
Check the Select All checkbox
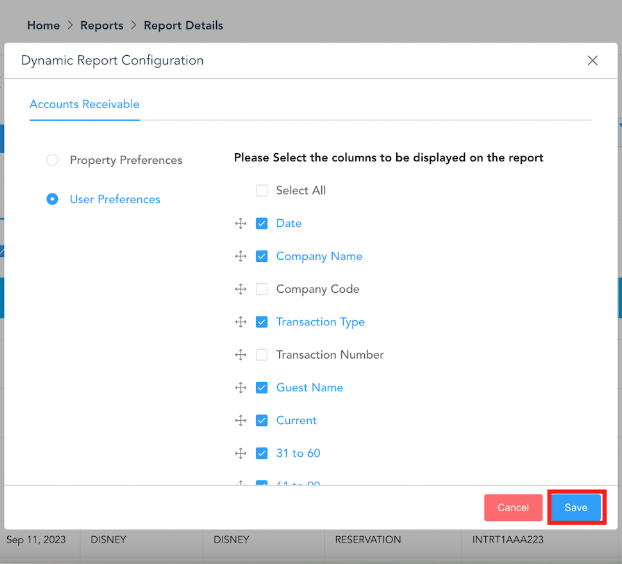point(262,191)
